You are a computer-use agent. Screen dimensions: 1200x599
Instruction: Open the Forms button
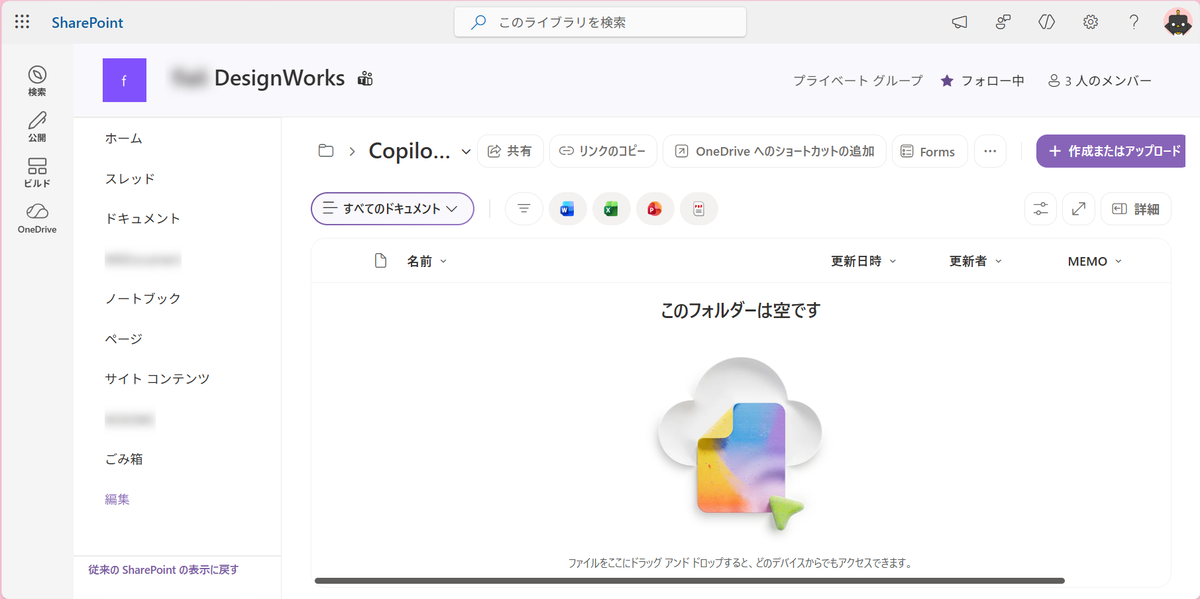tap(928, 151)
